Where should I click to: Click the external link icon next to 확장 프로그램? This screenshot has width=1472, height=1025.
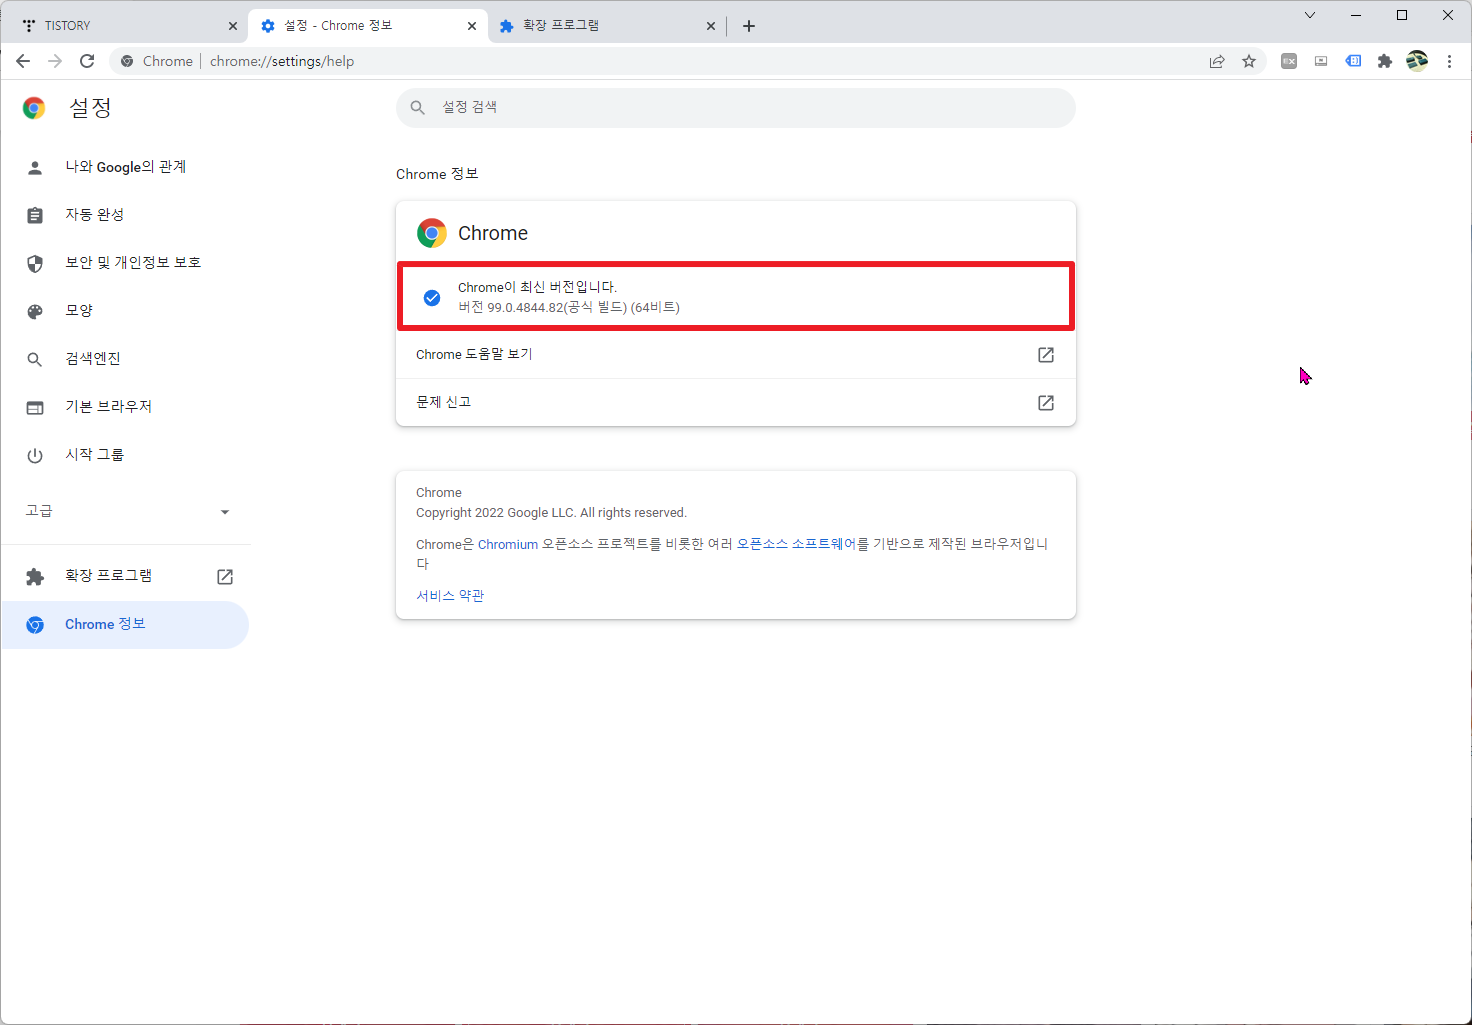coord(225,576)
